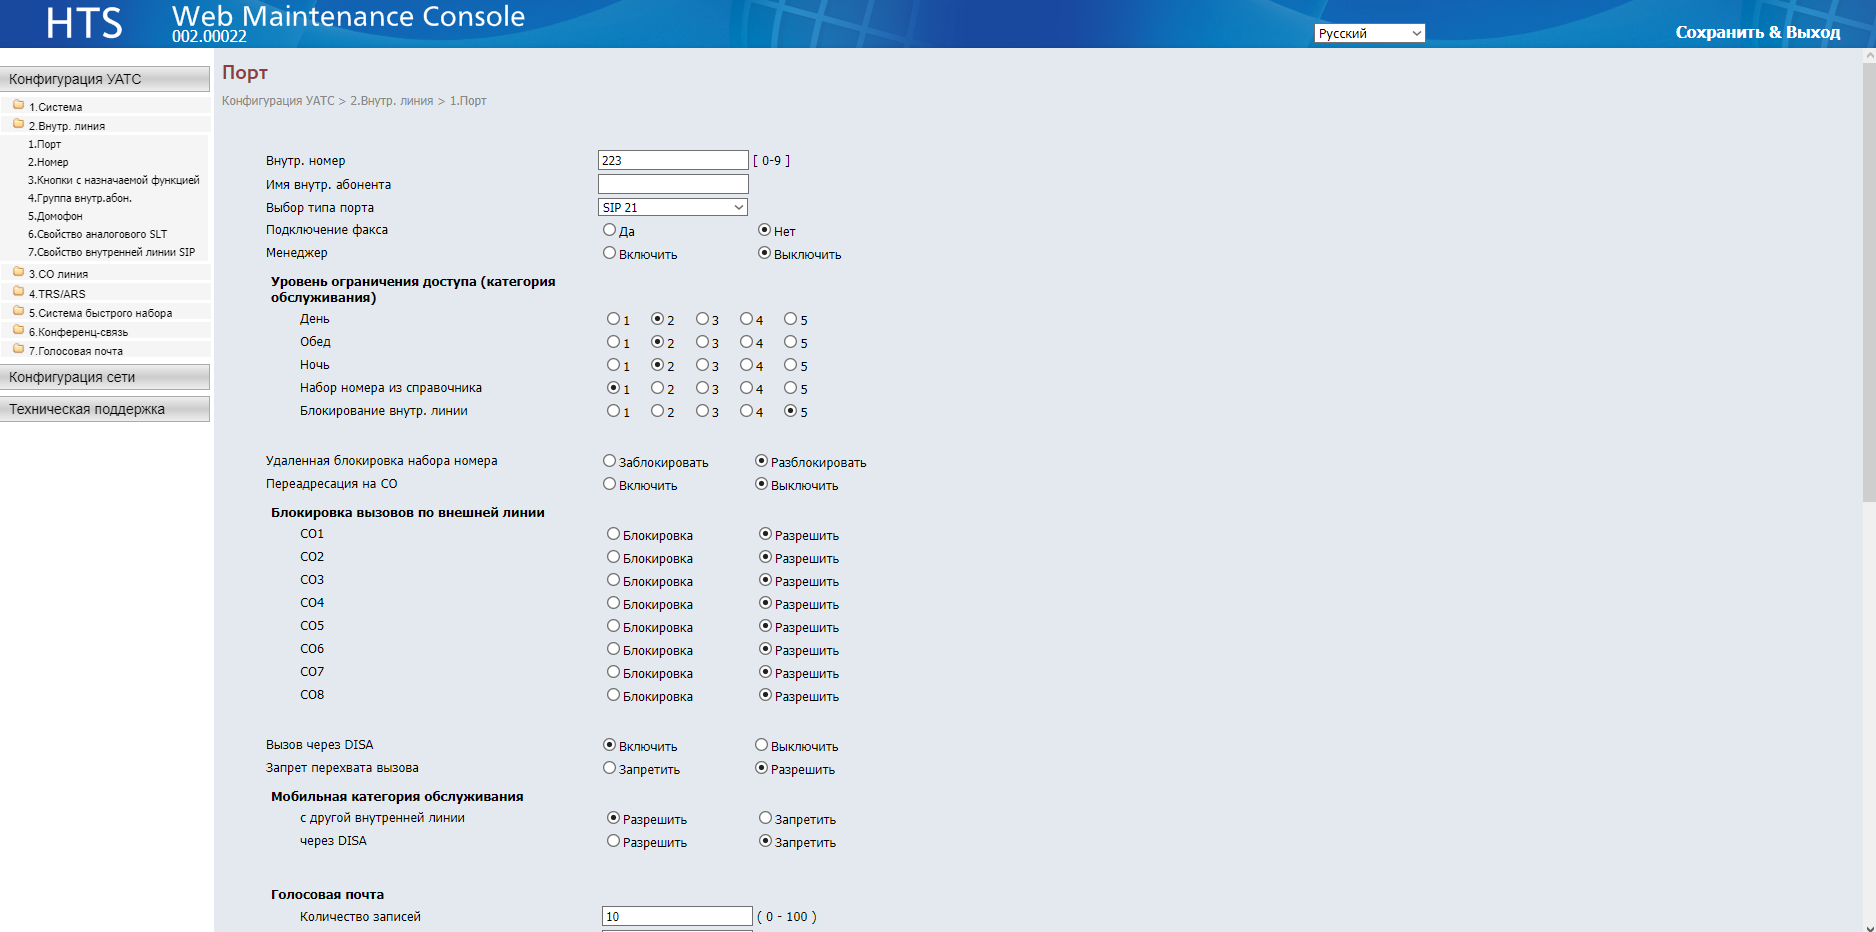Click the Имя внутр. абонента input field
The width and height of the screenshot is (1876, 932).
tap(673, 184)
